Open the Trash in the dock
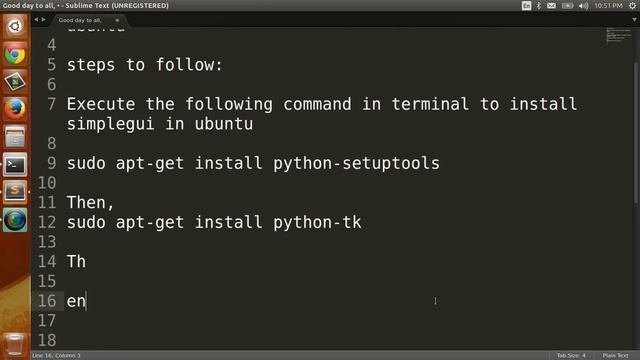Image resolution: width=640 pixels, height=360 pixels. (15, 344)
